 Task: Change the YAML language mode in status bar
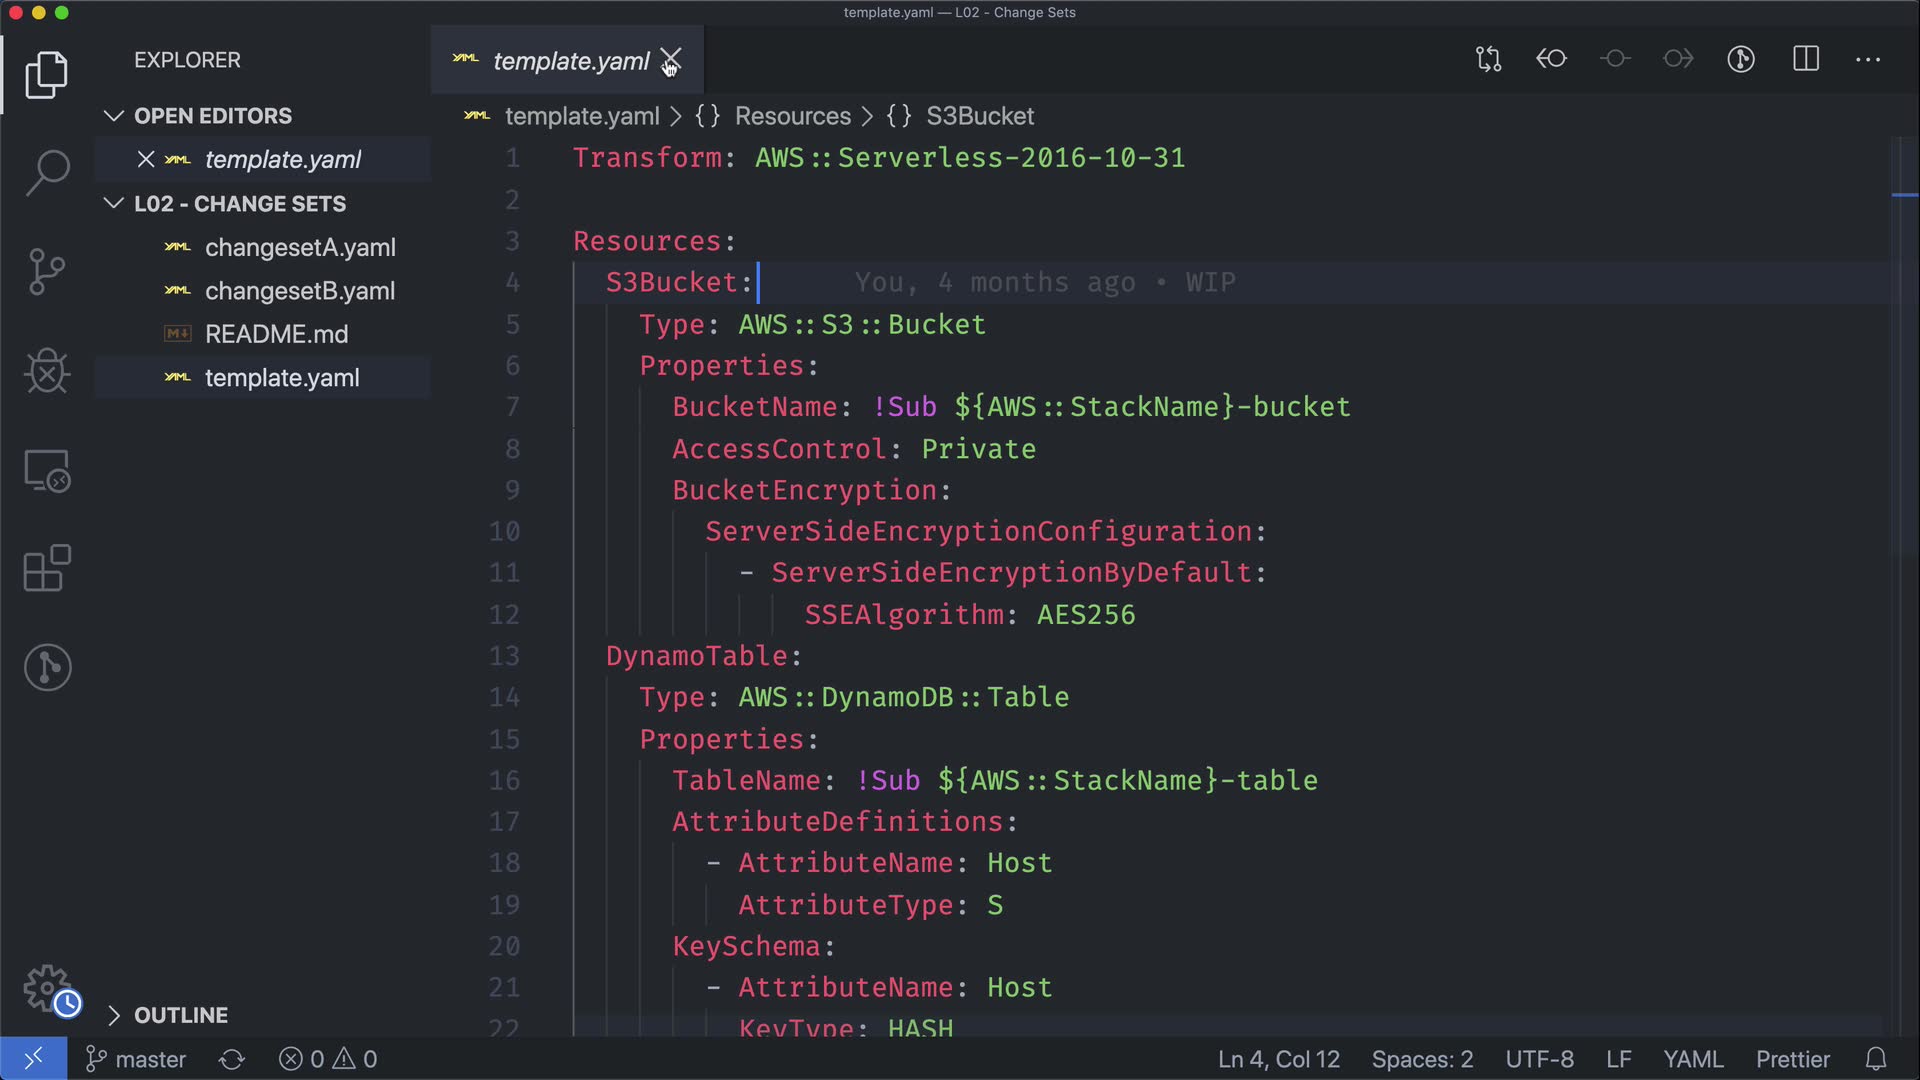coord(1692,1059)
